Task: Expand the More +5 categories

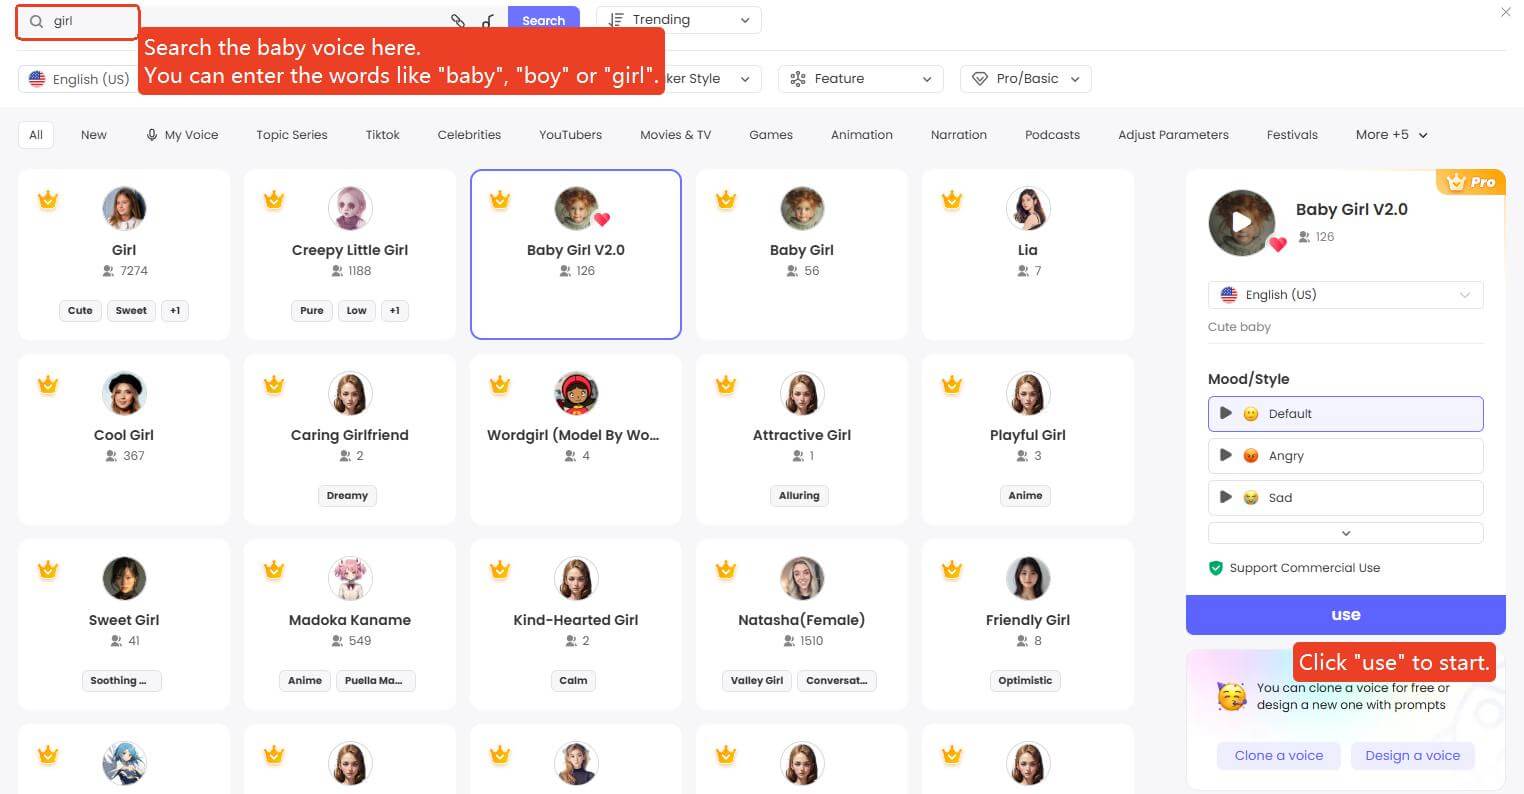Action: pos(1391,135)
